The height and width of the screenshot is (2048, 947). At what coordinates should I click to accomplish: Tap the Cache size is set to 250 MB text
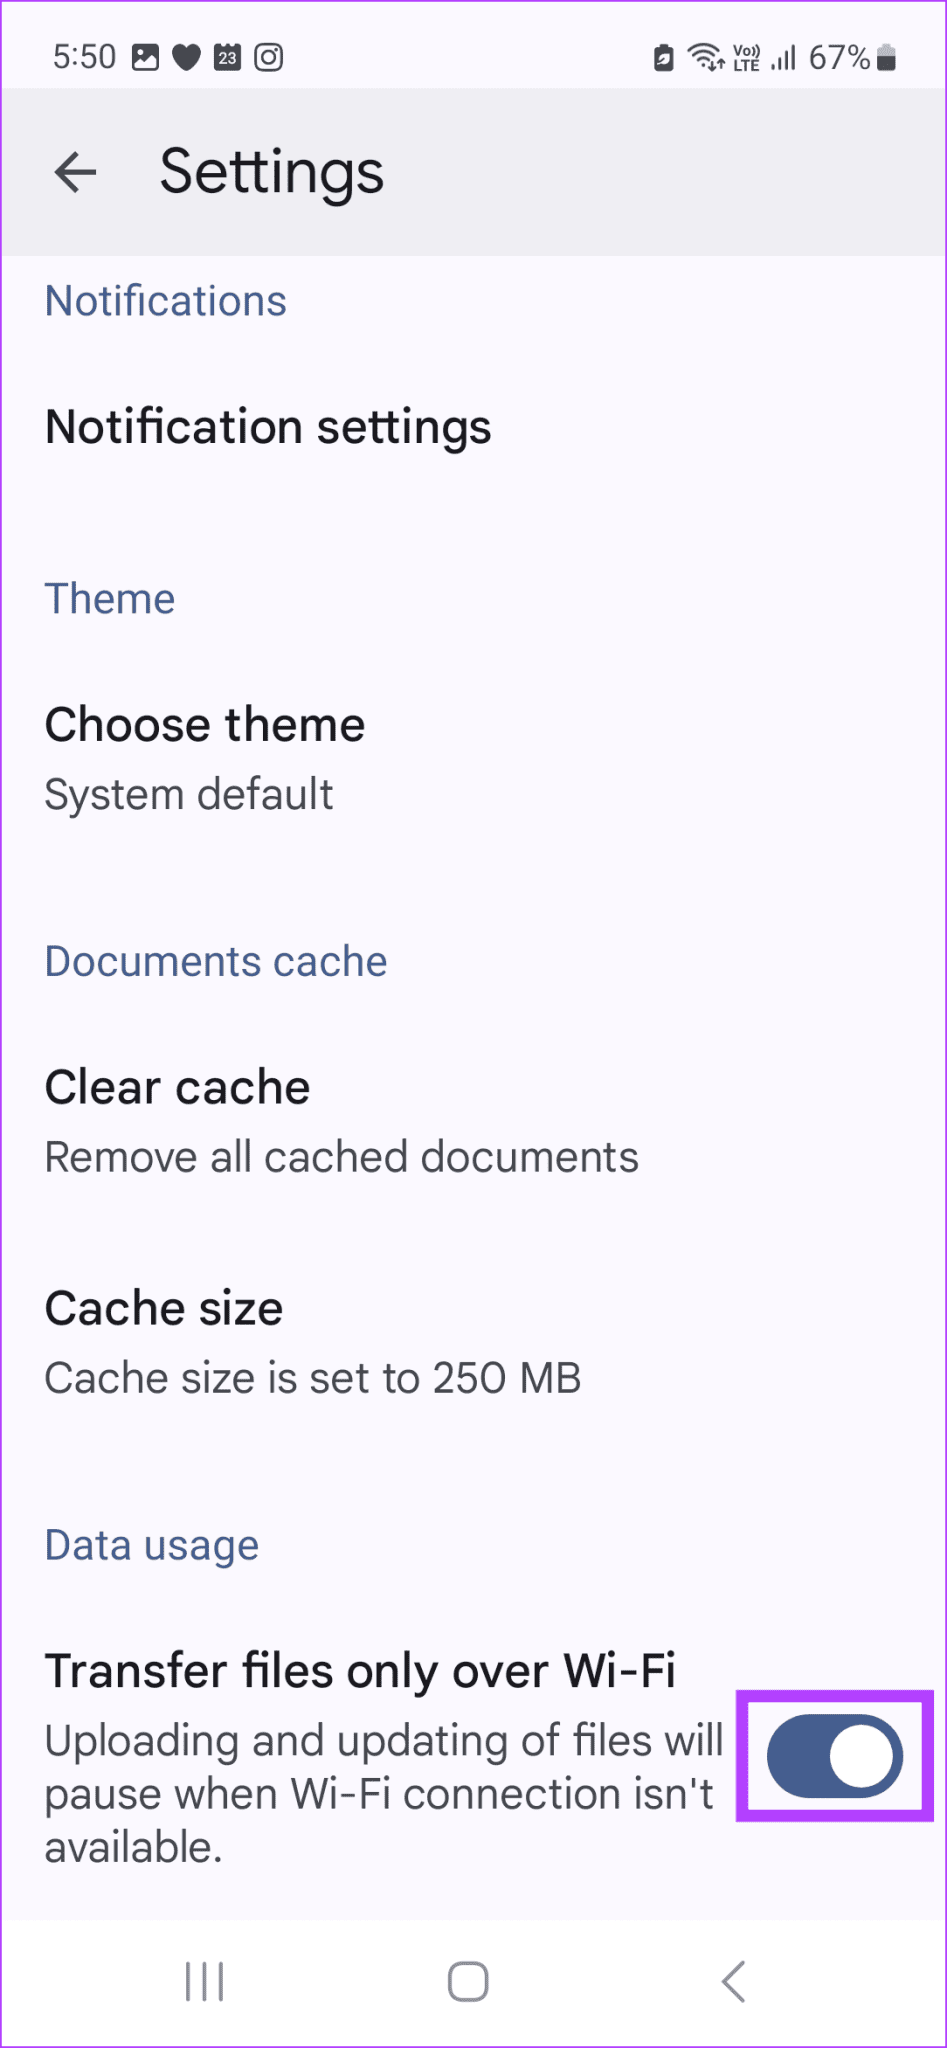point(312,1377)
